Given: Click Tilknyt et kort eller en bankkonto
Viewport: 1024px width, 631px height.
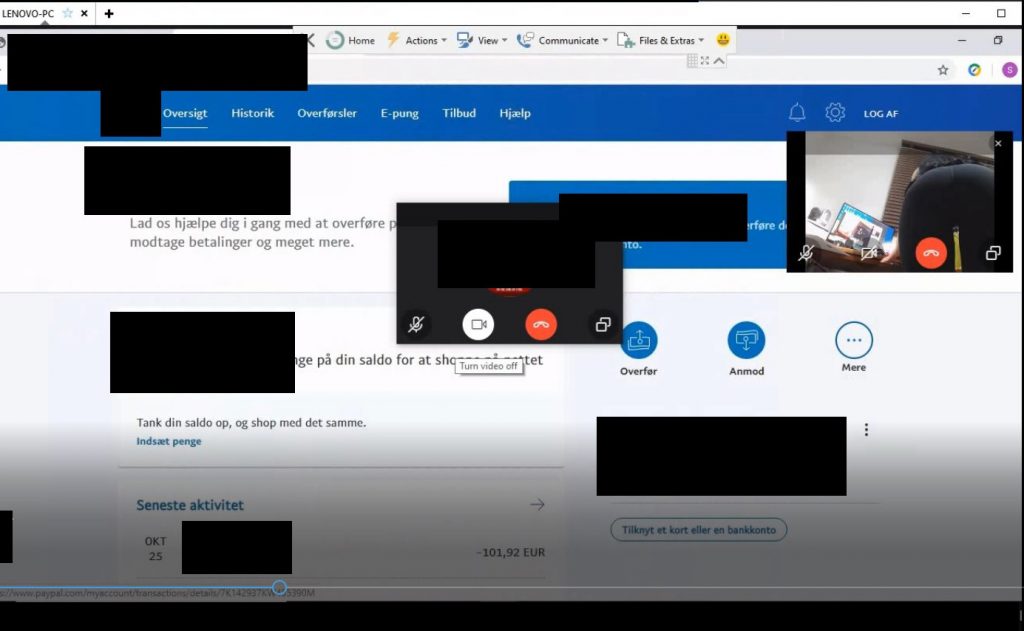Looking at the screenshot, I should click(x=699, y=530).
